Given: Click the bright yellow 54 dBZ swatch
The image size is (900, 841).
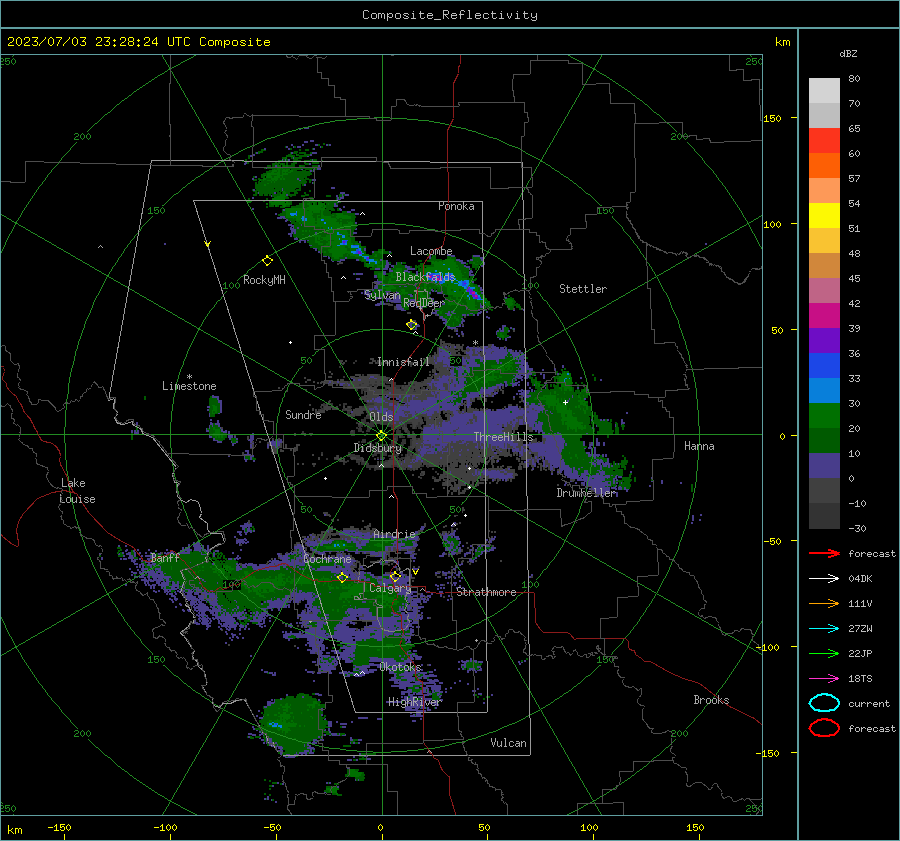Looking at the screenshot, I should [x=824, y=215].
